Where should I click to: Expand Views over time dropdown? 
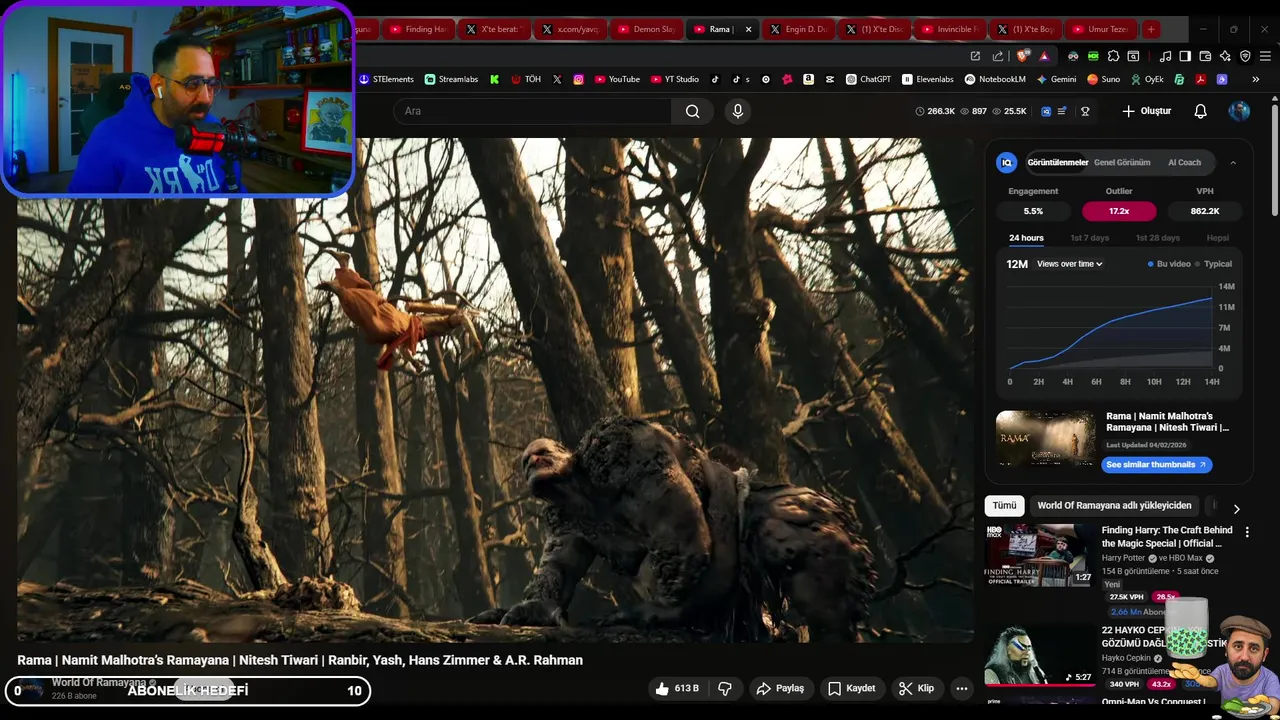1069,264
